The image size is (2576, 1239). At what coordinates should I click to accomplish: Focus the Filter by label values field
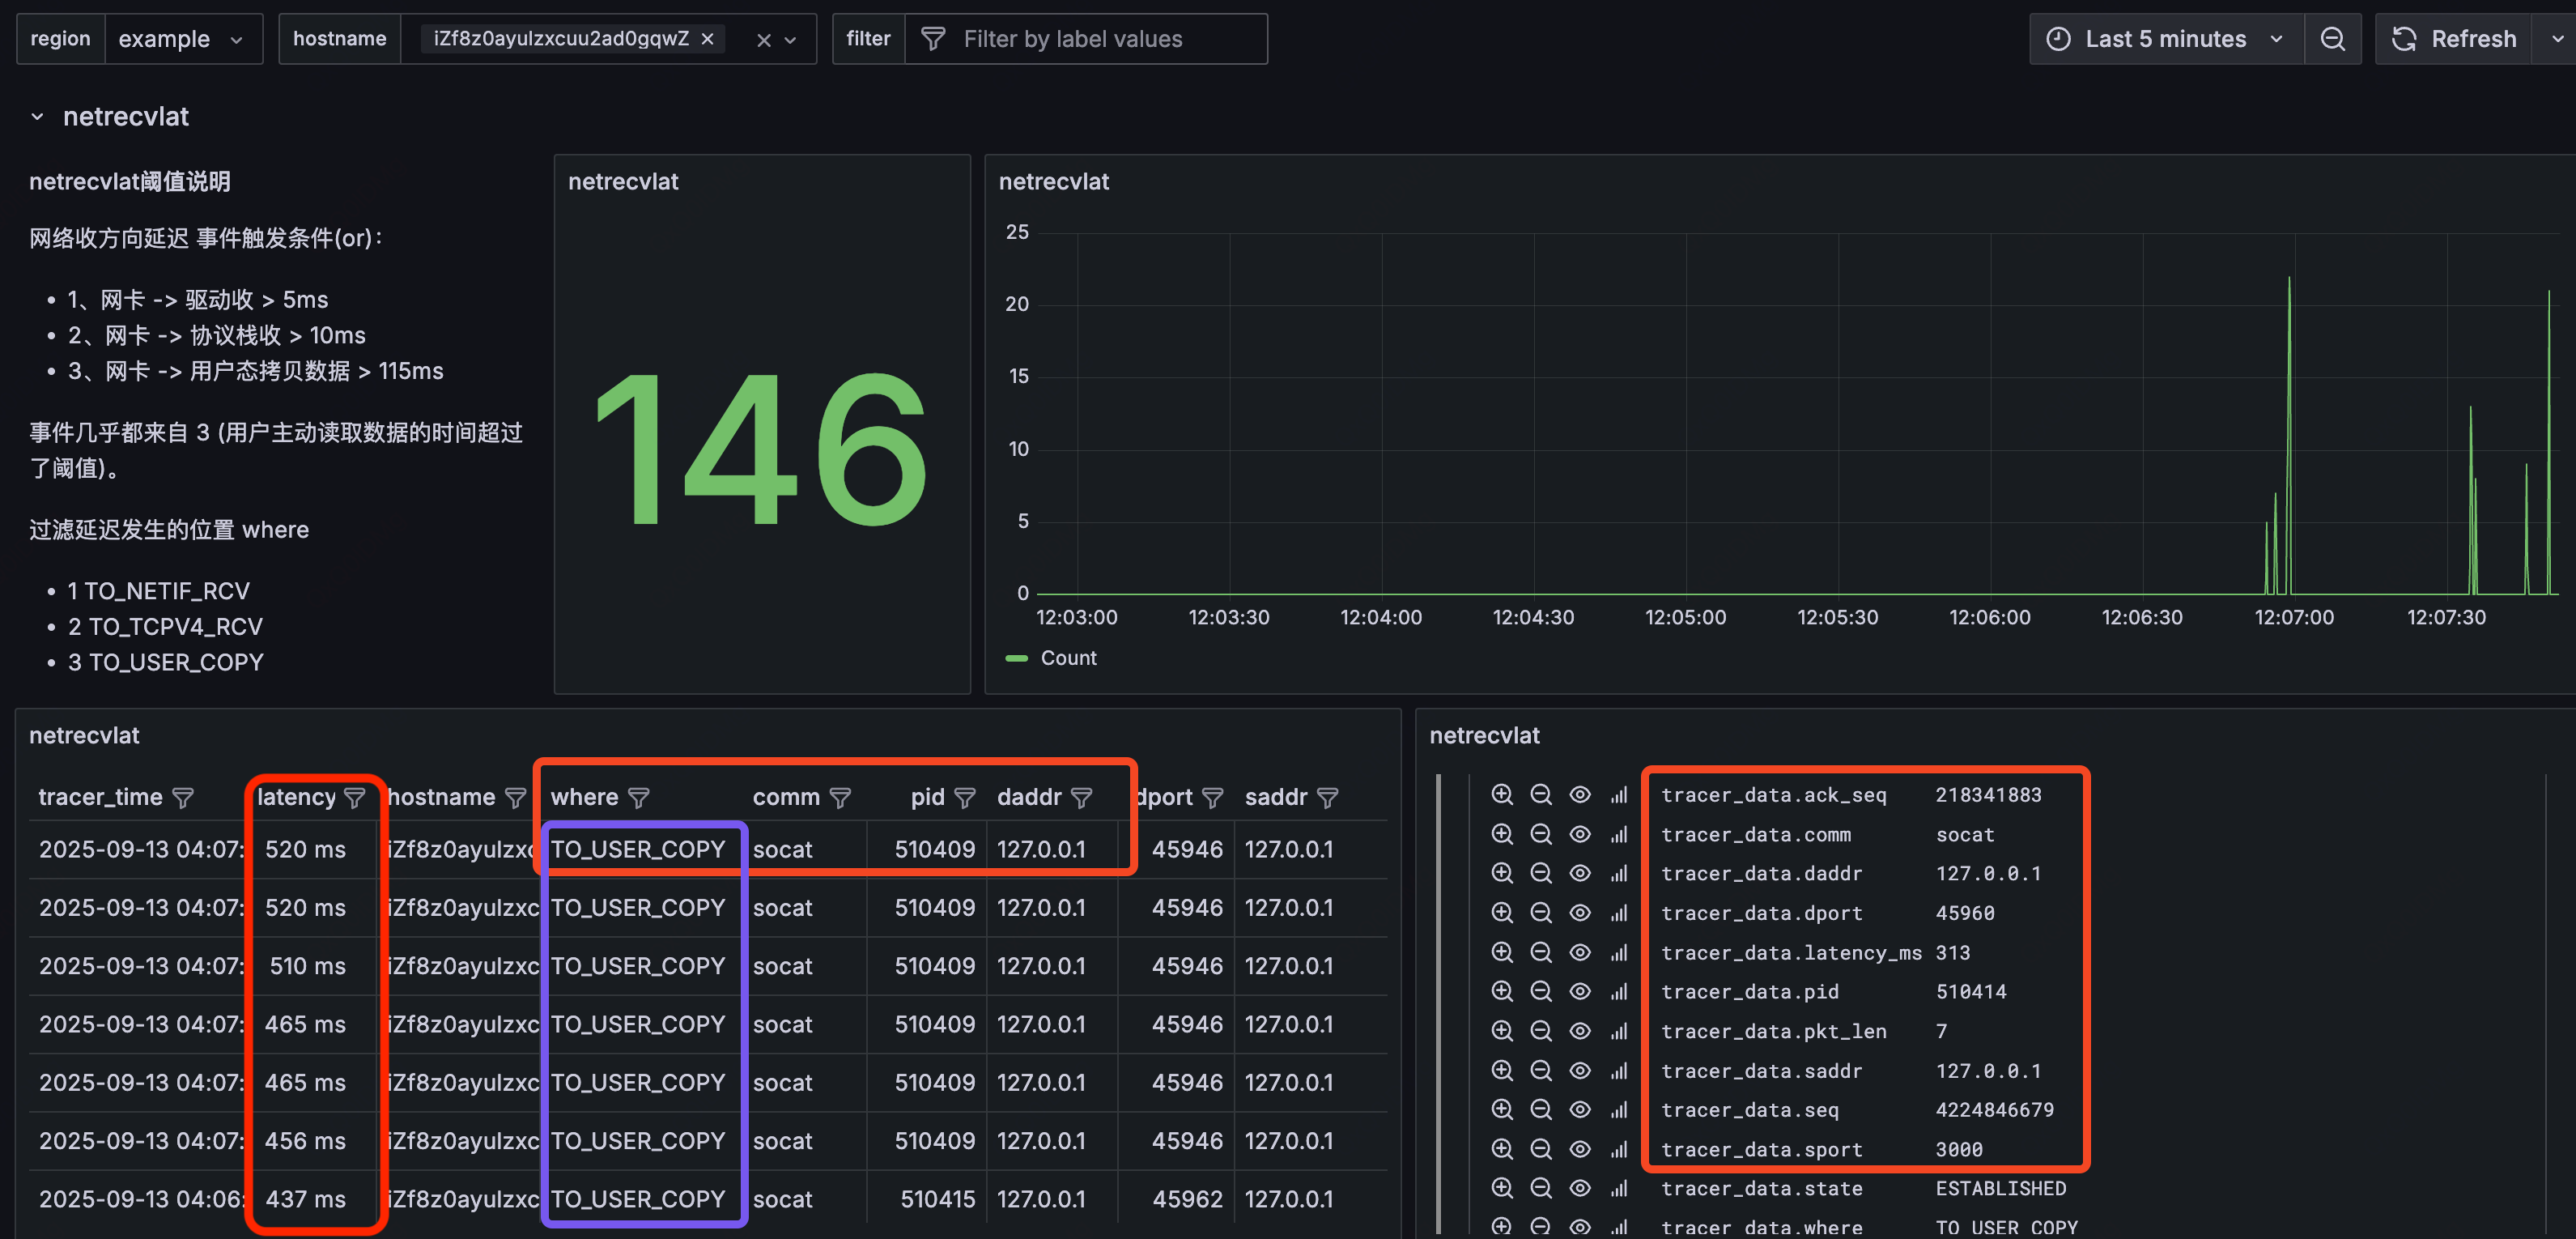1086,39
